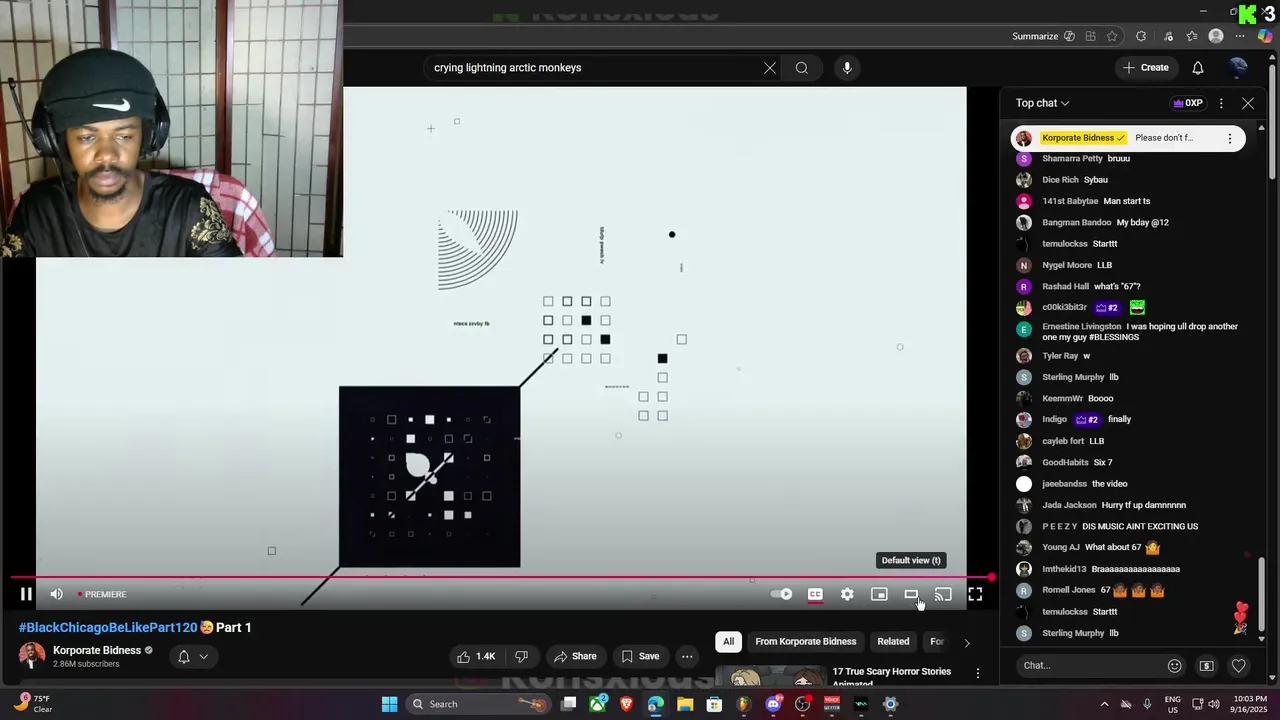1280x720 pixels.
Task: Open the Edge browser profile avatar
Action: (x=1216, y=36)
